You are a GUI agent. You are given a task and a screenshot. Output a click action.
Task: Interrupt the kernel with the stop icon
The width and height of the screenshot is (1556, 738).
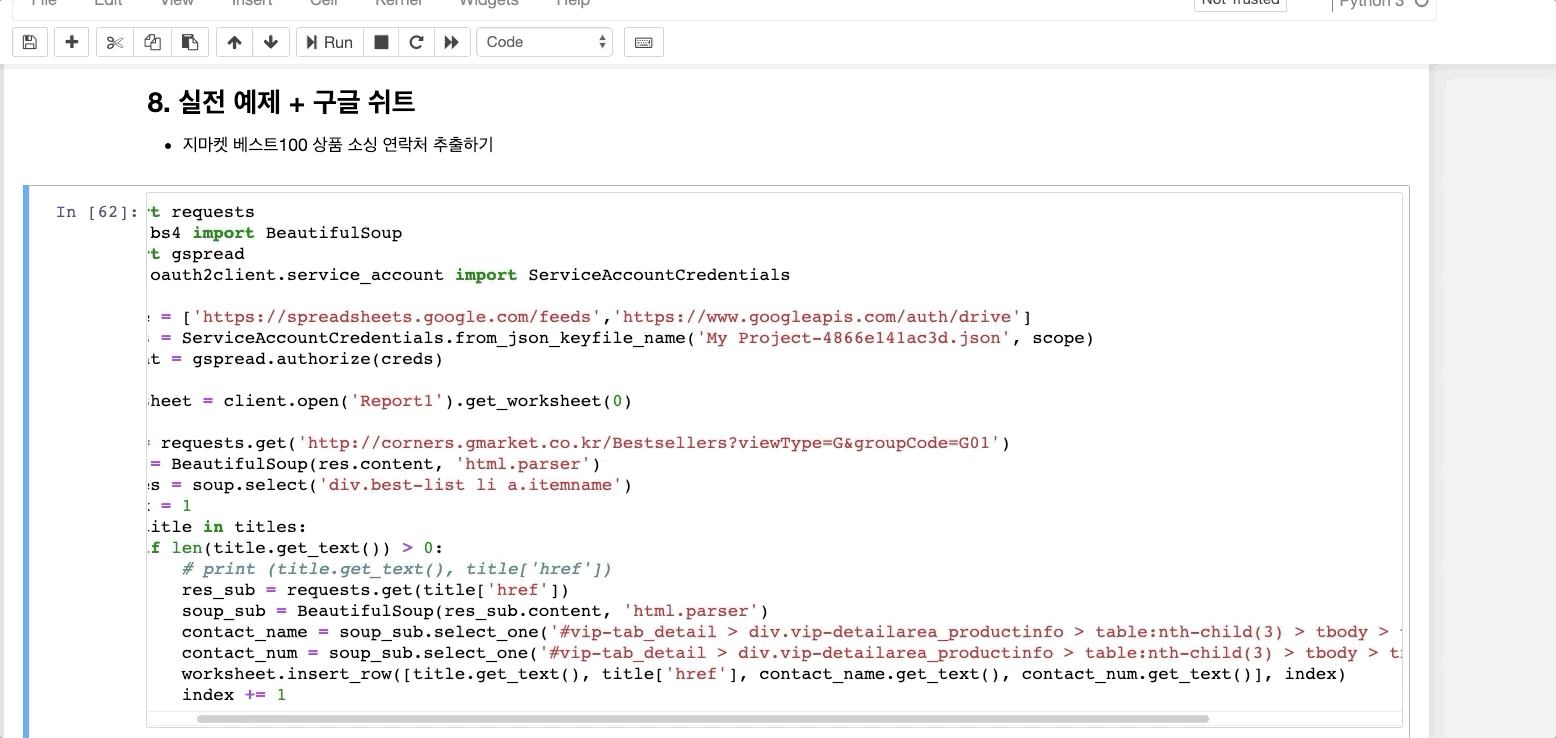click(x=380, y=42)
